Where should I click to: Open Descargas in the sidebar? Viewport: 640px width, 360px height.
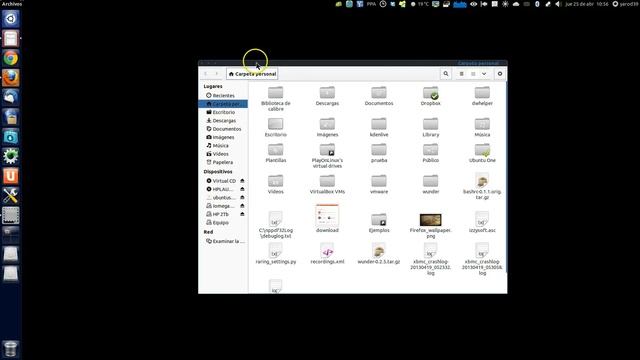click(x=223, y=121)
